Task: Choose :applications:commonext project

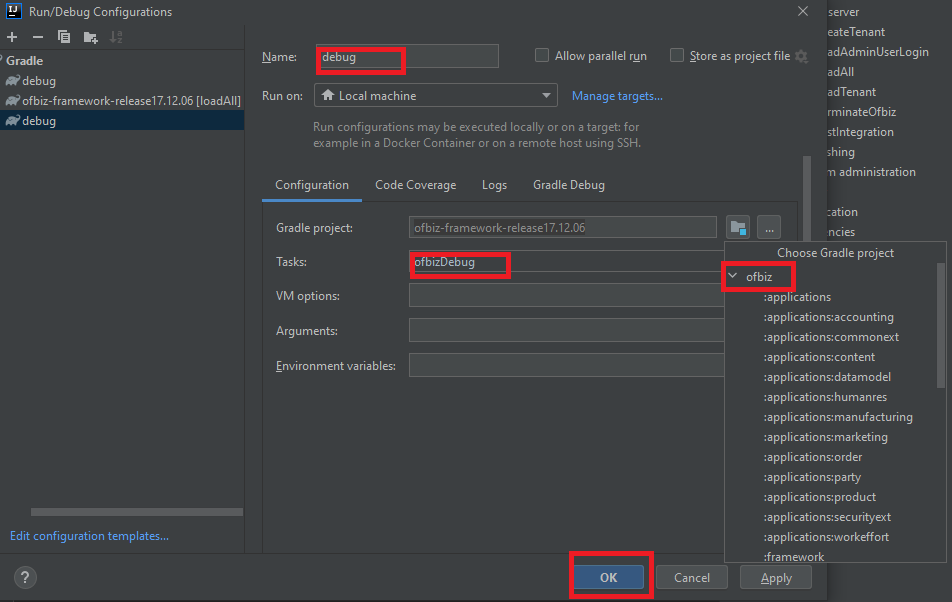Action: pyautogui.click(x=831, y=337)
